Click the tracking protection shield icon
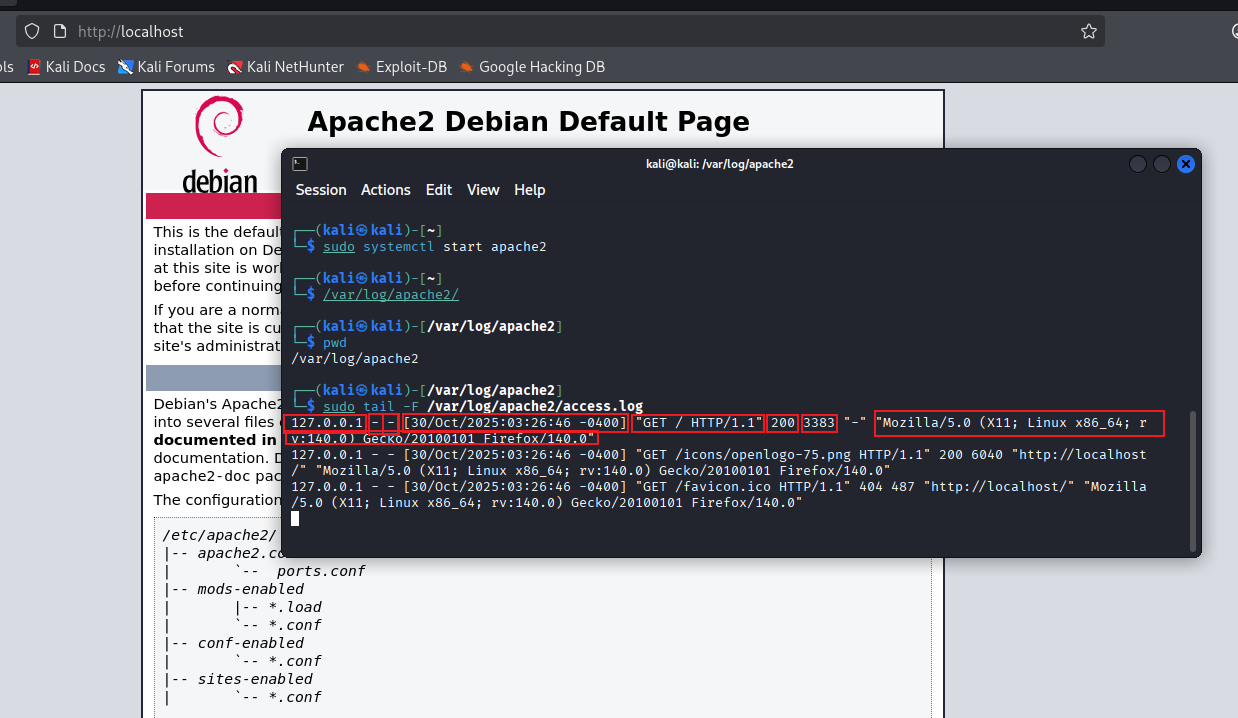The height and width of the screenshot is (718, 1238). click(x=32, y=31)
